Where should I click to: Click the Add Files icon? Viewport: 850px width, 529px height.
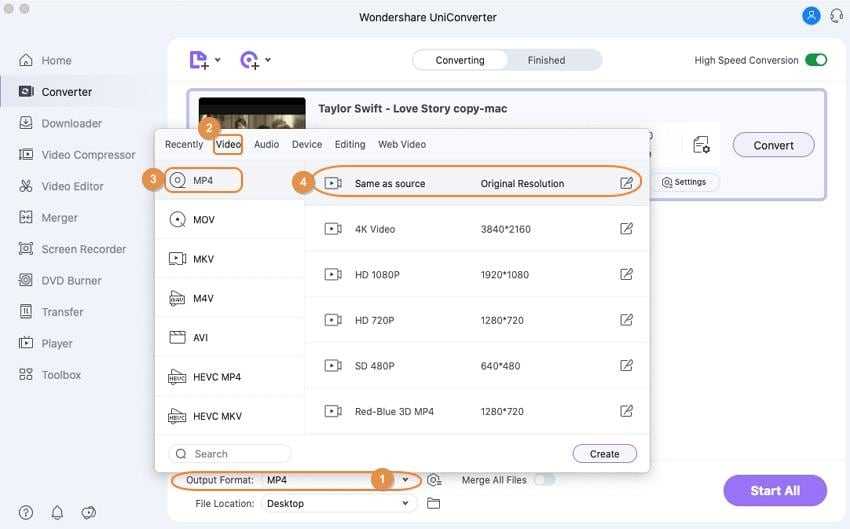[x=200, y=60]
